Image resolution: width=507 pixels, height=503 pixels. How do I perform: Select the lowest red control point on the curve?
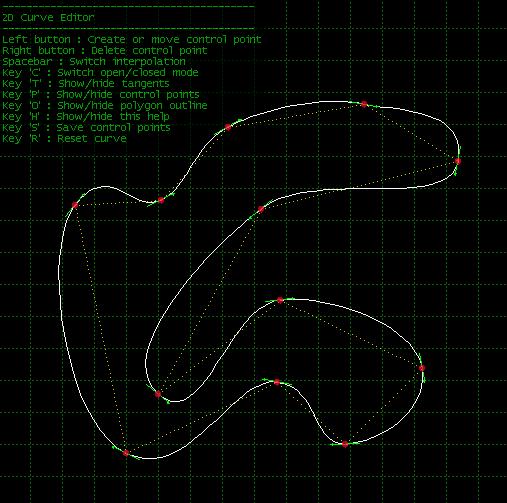[x=126, y=453]
